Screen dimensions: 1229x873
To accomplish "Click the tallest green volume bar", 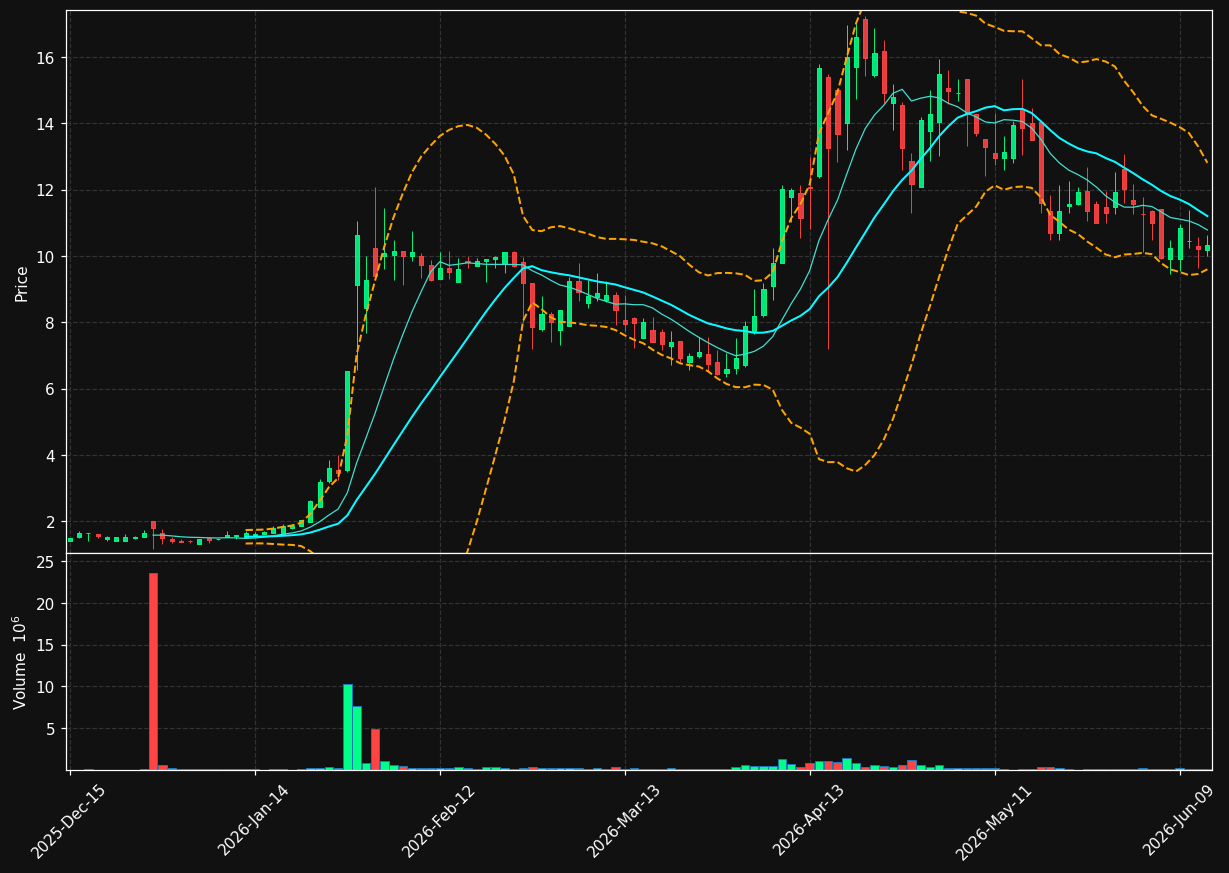I will pyautogui.click(x=347, y=727).
